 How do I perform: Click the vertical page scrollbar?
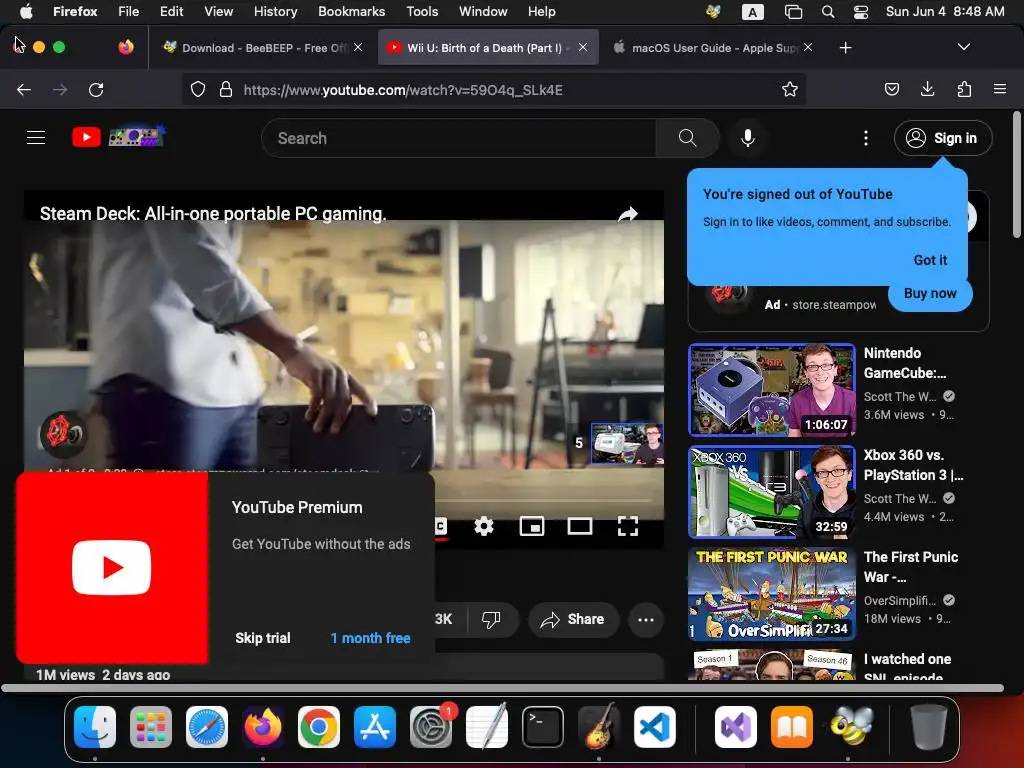pyautogui.click(x=1016, y=175)
